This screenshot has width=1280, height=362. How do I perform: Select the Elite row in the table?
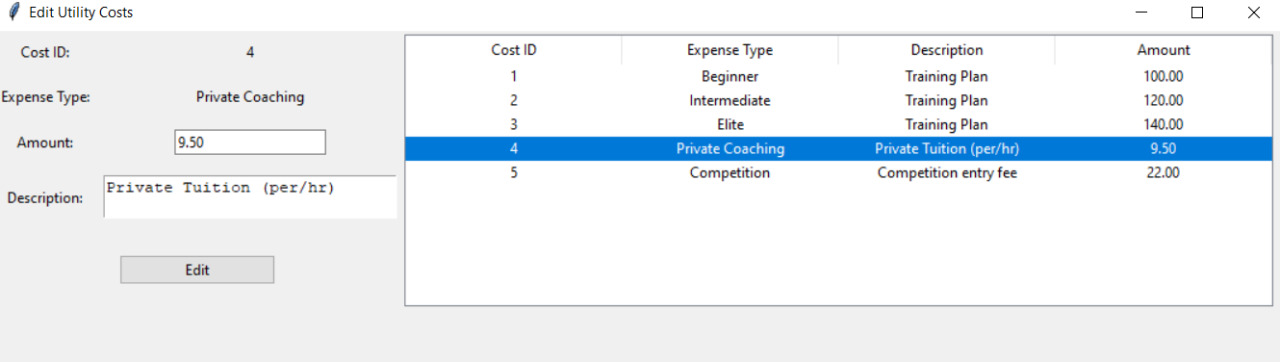tap(838, 124)
